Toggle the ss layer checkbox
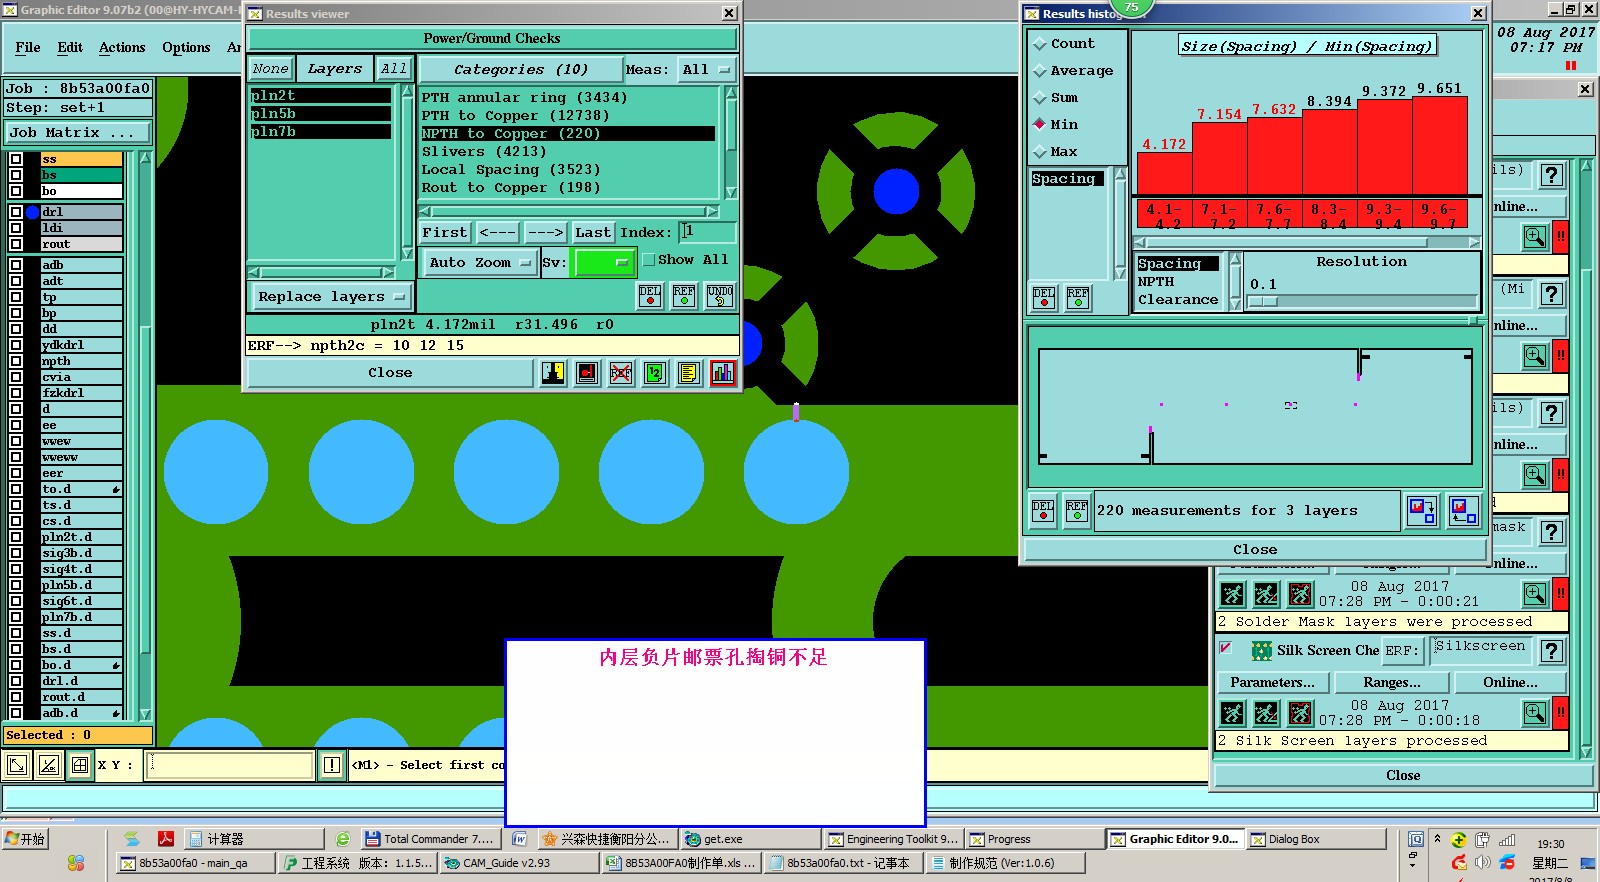 [15, 159]
